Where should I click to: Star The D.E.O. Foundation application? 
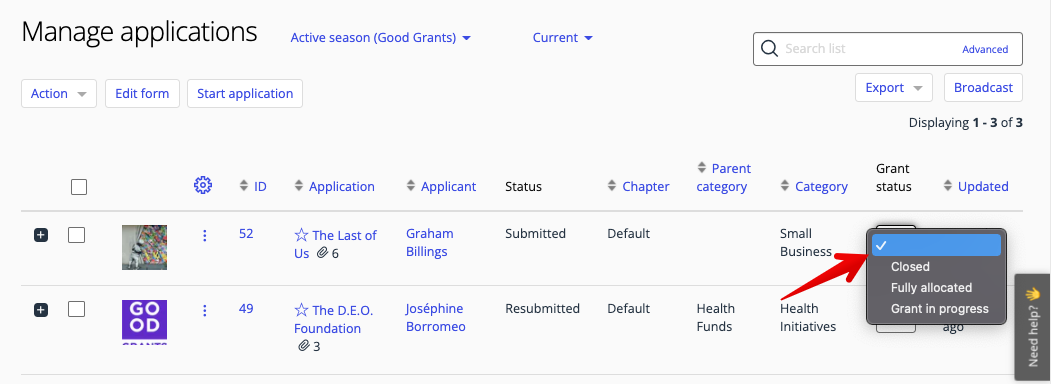point(301,310)
